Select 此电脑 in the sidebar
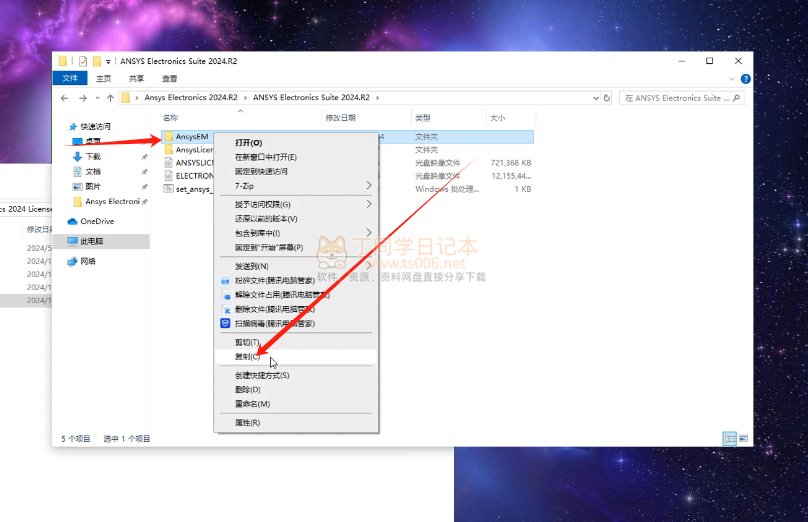The height and width of the screenshot is (522, 808). click(92, 241)
